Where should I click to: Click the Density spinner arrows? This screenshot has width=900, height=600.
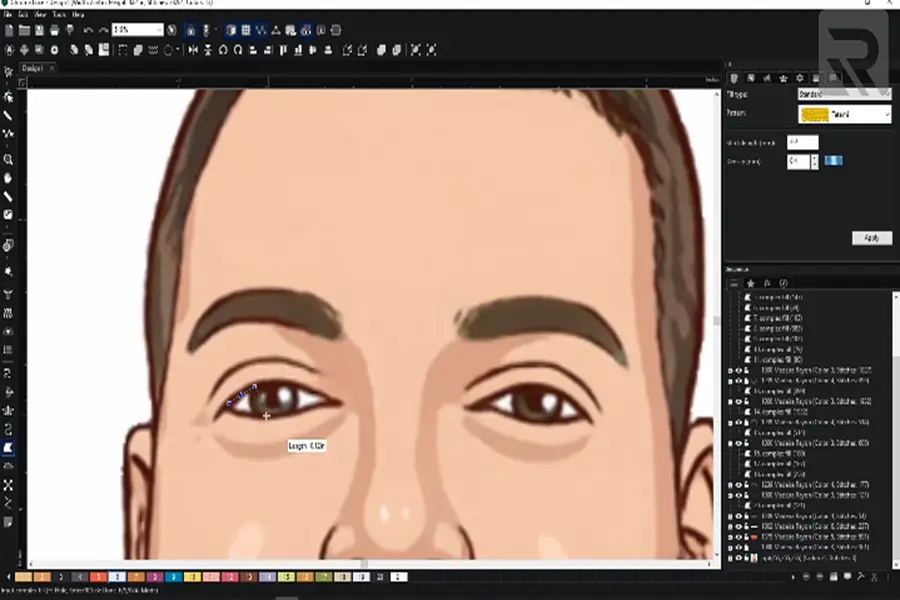(x=814, y=161)
